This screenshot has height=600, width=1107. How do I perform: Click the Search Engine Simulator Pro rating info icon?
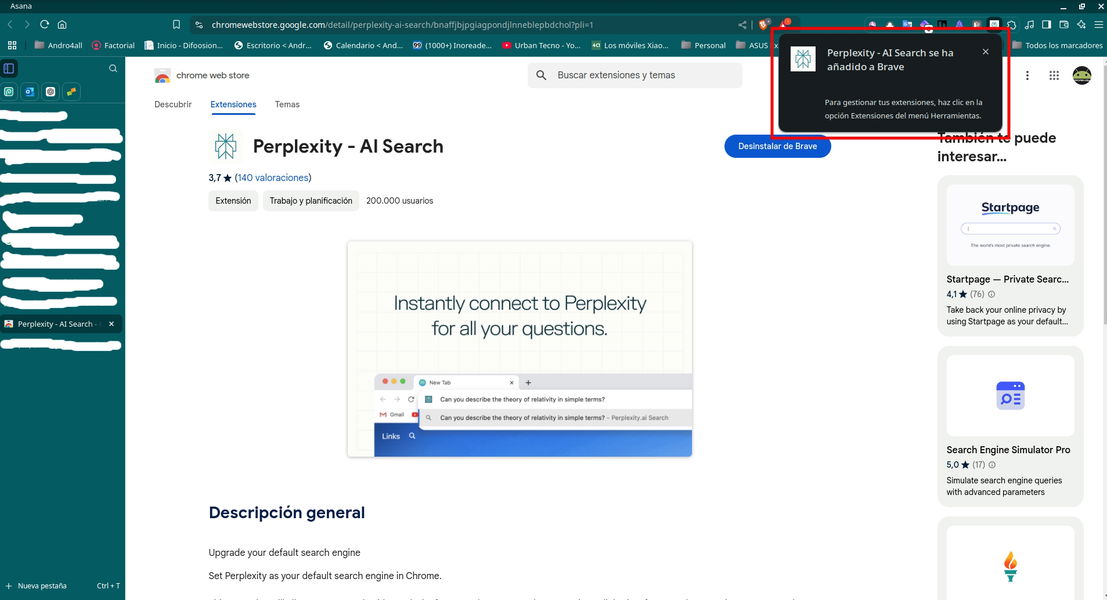pyautogui.click(x=992, y=465)
